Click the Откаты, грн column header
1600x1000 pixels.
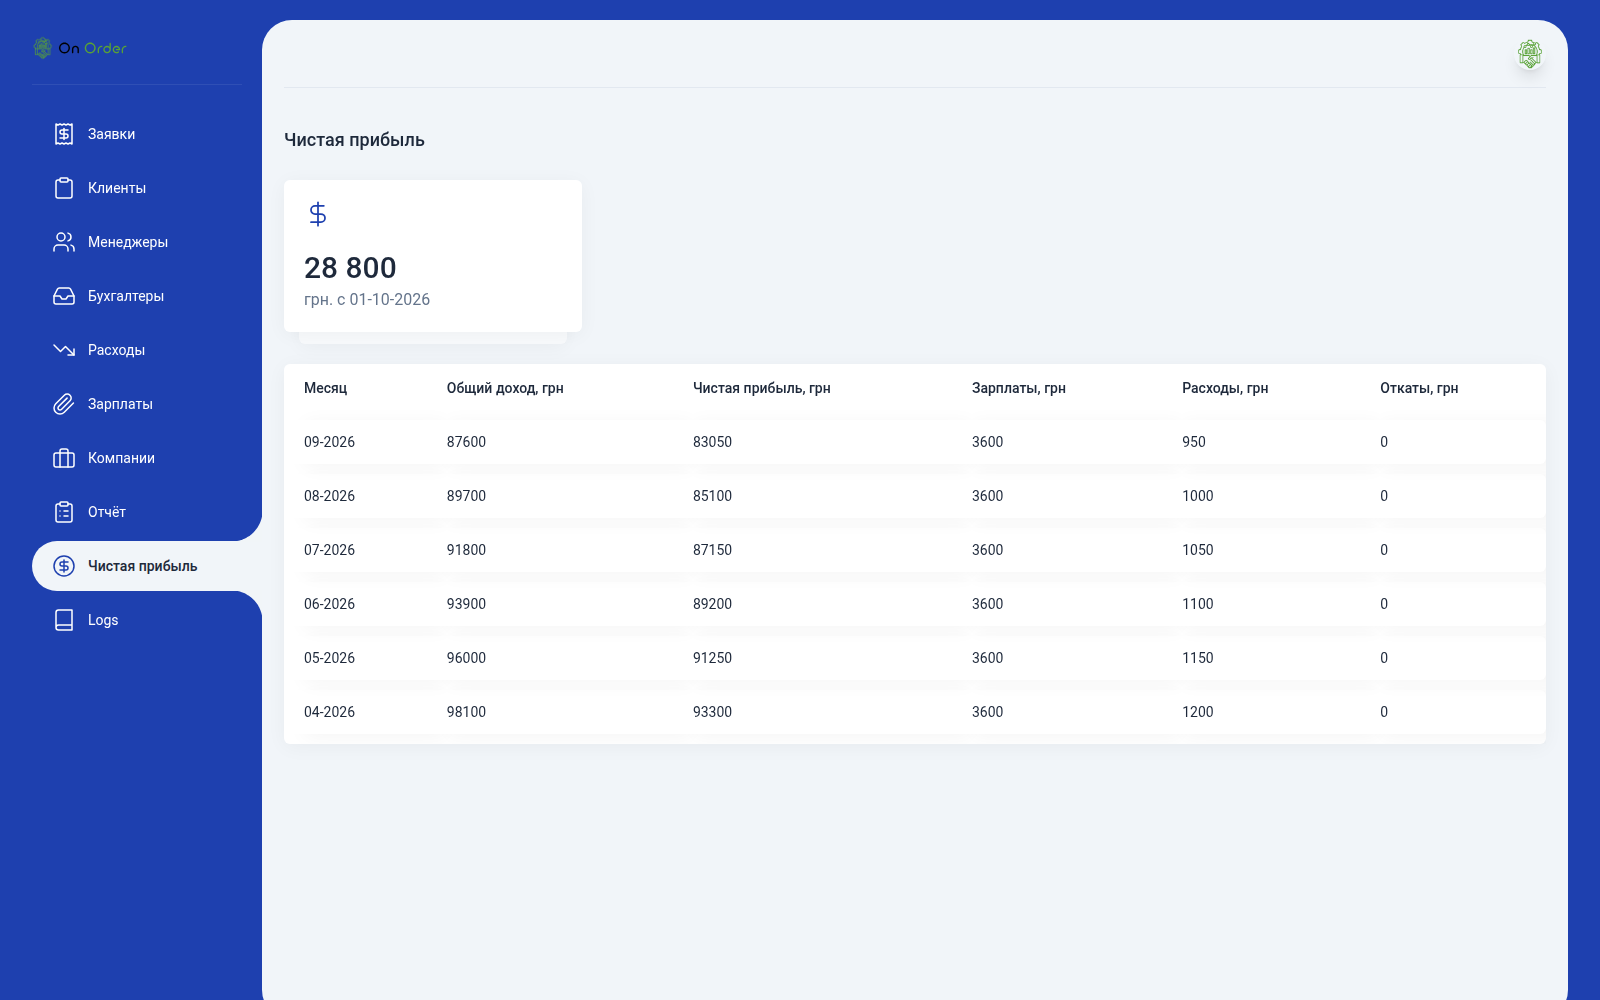(x=1419, y=388)
